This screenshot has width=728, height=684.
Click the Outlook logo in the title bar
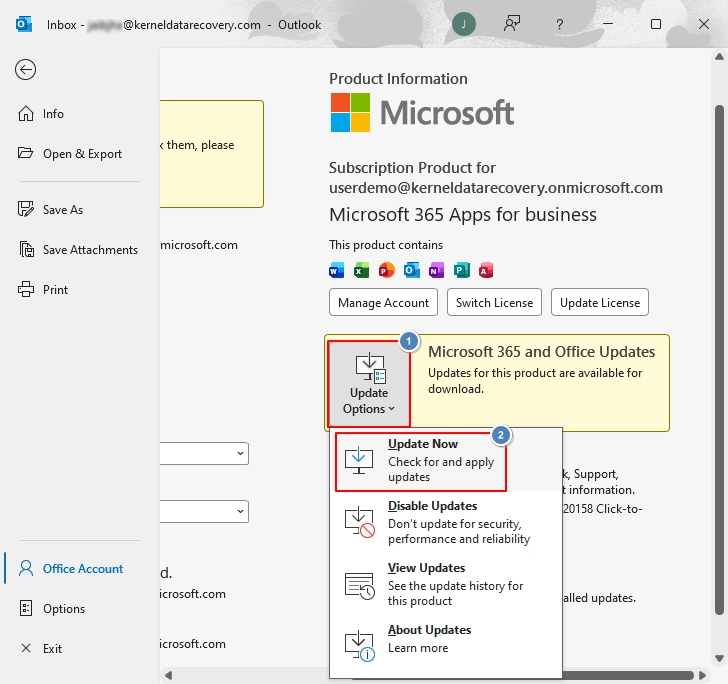[24, 24]
